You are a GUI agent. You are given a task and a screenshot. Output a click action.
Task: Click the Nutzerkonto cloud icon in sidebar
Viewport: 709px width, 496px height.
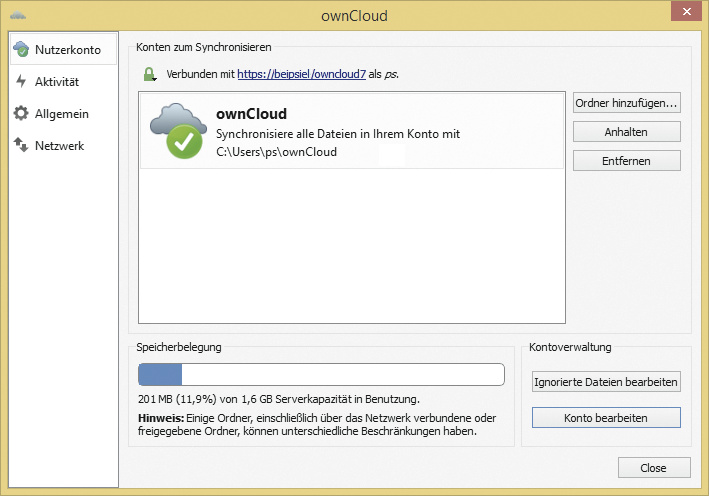coord(21,49)
